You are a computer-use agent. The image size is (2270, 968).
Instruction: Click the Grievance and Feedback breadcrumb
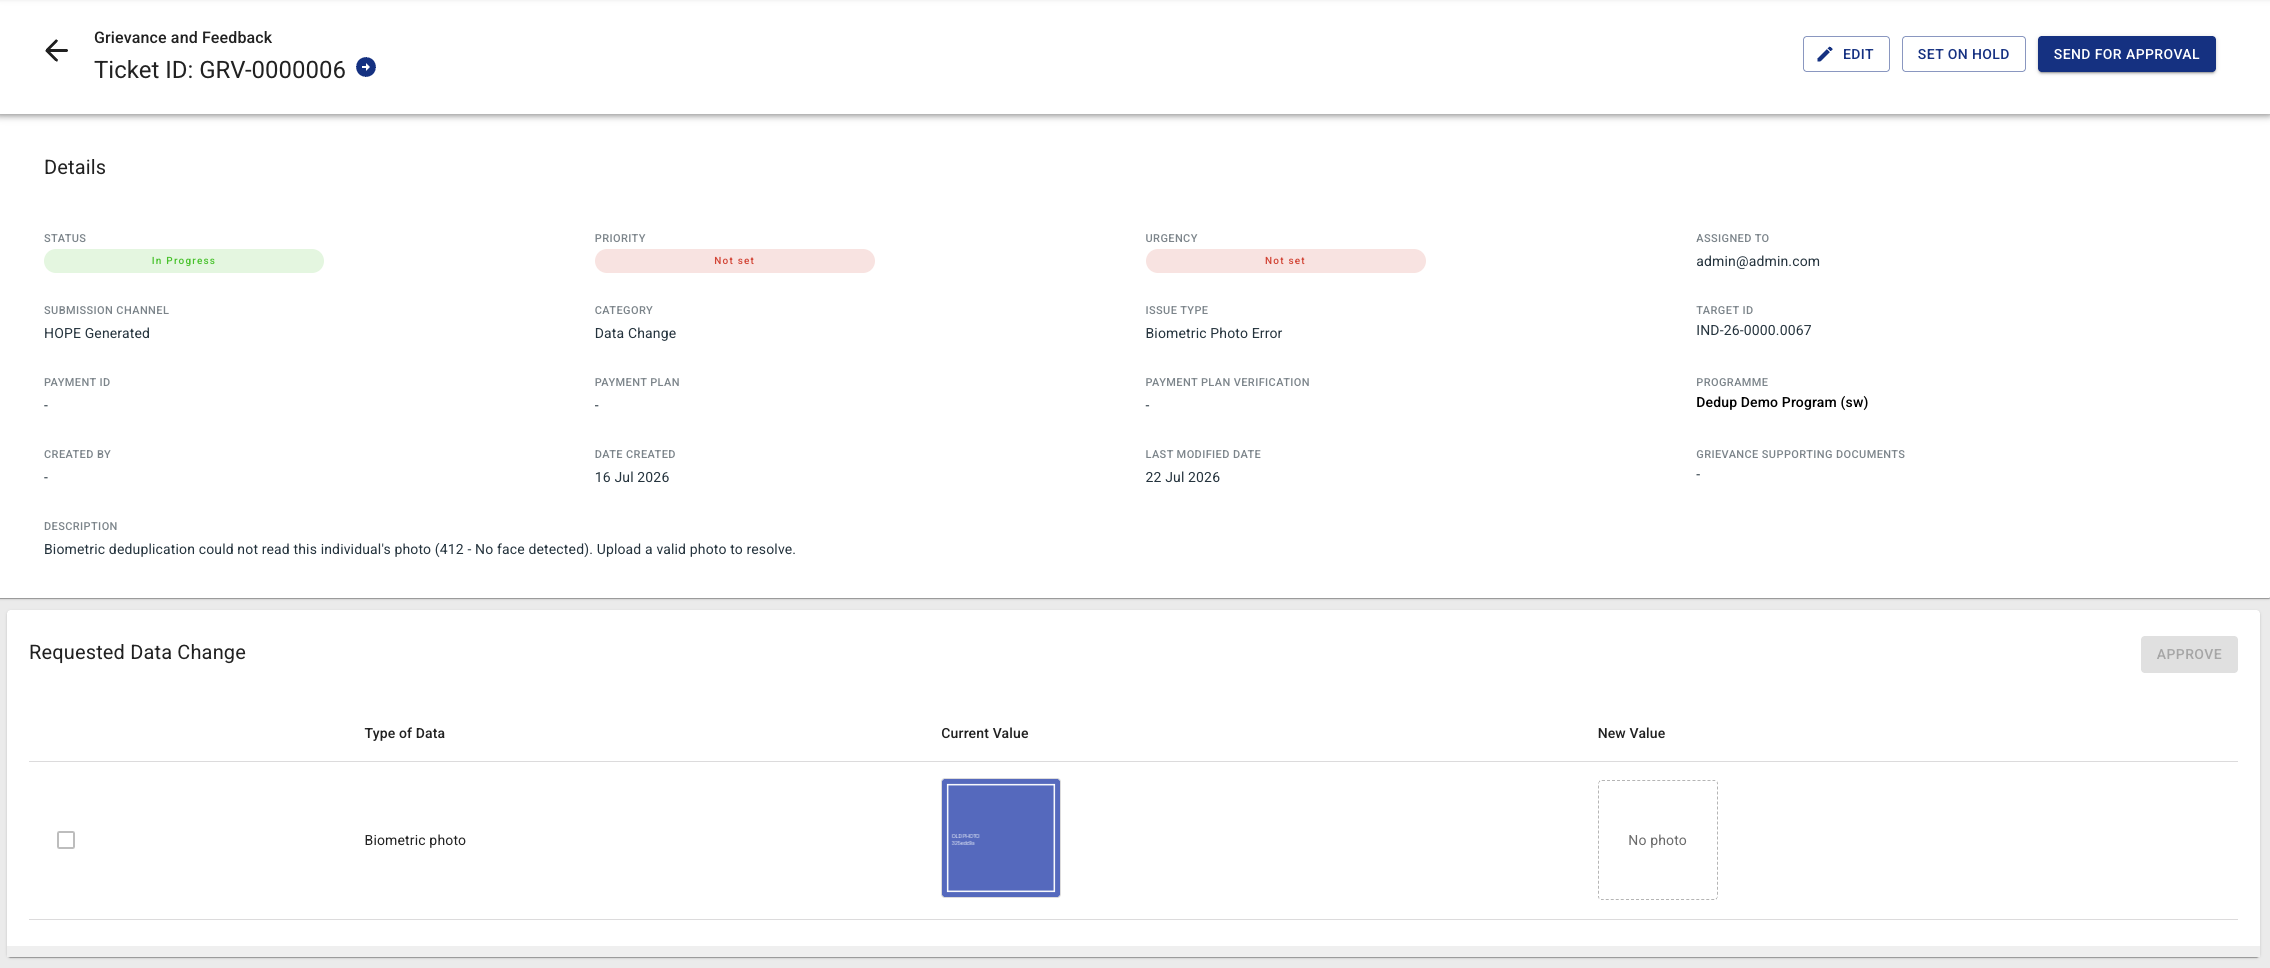point(183,37)
